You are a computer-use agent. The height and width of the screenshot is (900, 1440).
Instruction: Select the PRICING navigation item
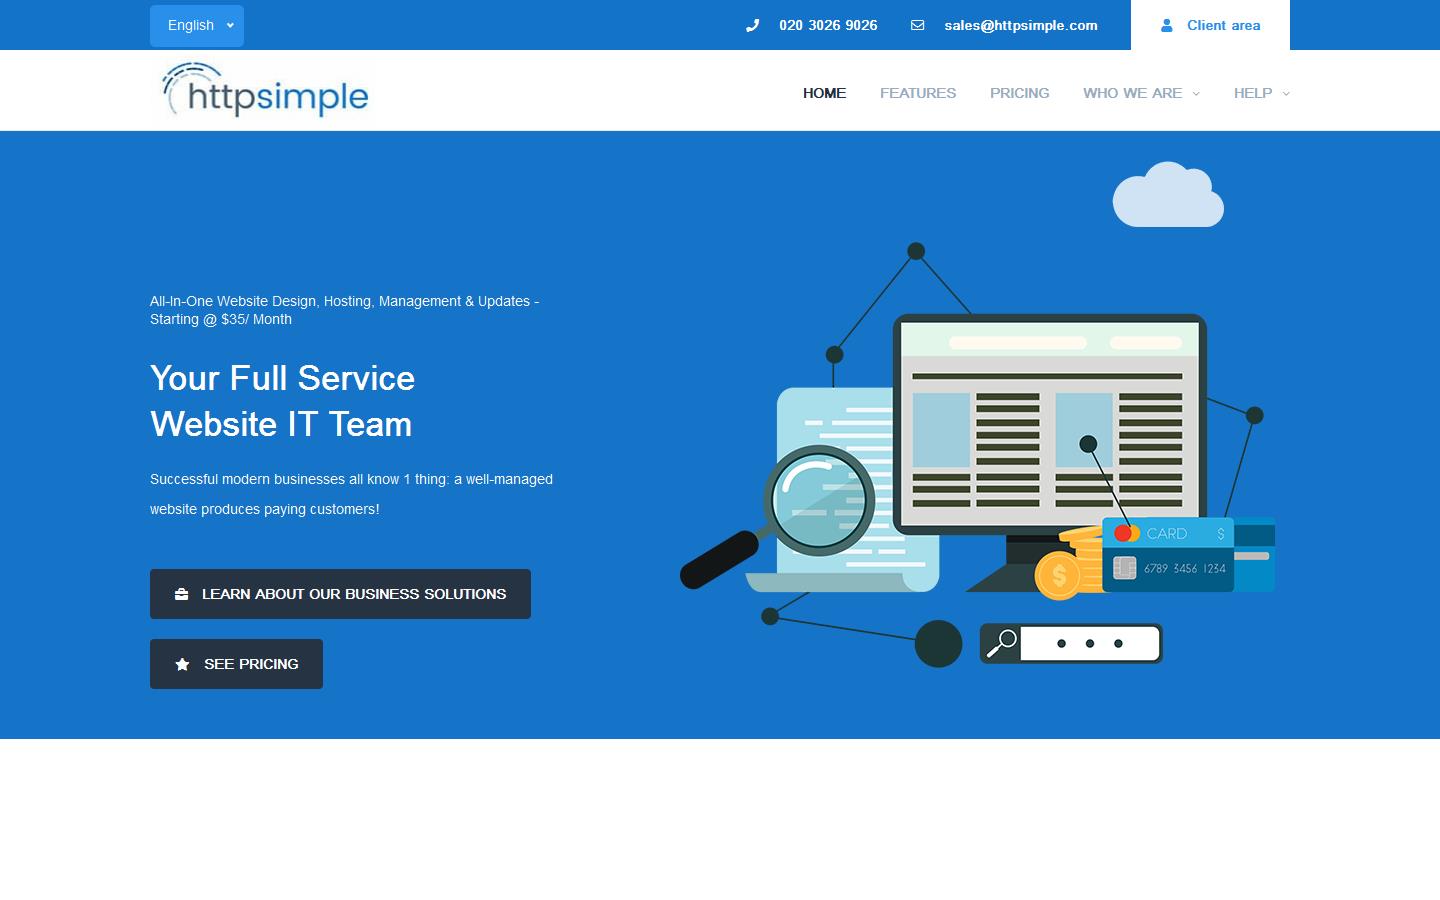pyautogui.click(x=1019, y=93)
